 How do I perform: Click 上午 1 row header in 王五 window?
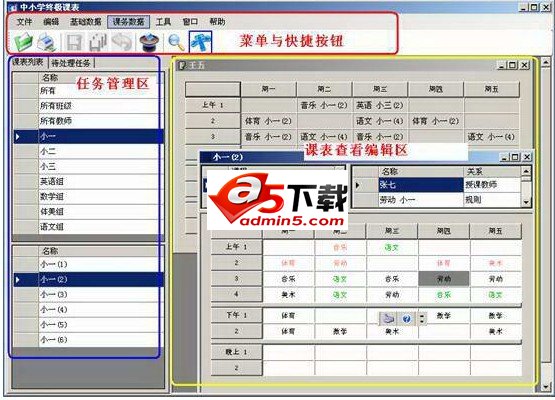213,105
